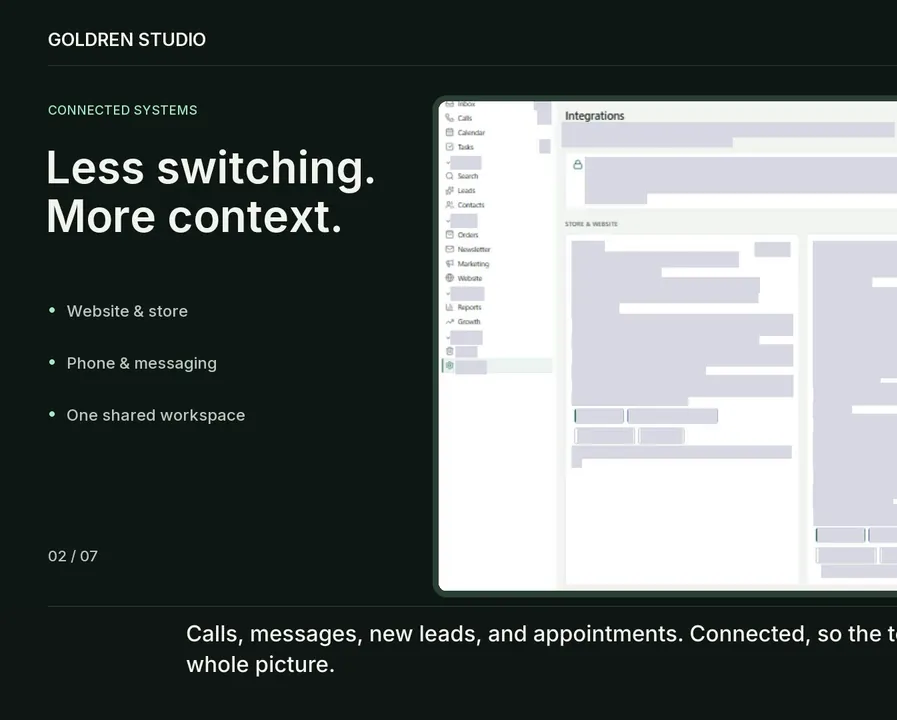Viewport: 897px width, 720px height.
Task: Click the GOLDREN STUDIO logo text
Action: [127, 39]
